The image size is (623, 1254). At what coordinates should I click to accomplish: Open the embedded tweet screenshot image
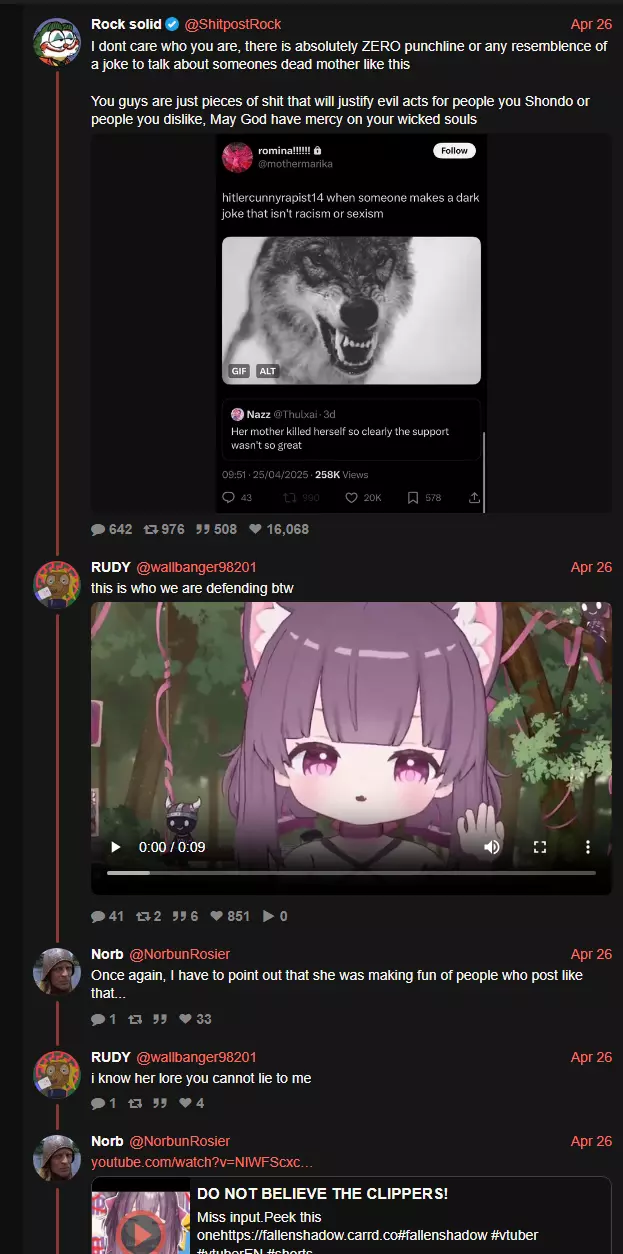(351, 324)
